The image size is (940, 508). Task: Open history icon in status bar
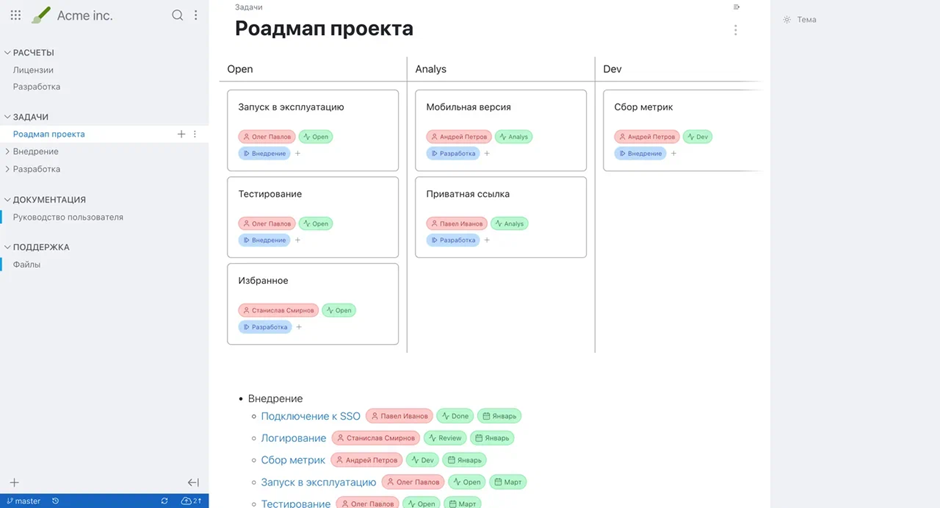55,501
